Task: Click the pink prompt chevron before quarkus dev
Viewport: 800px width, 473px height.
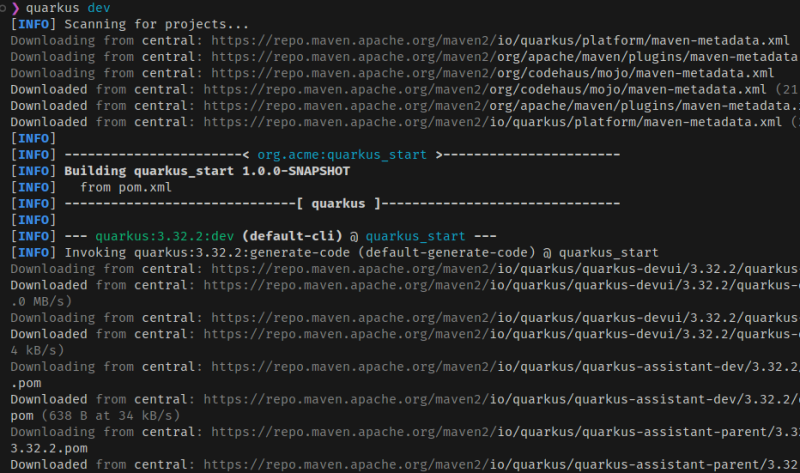Action: (15, 8)
